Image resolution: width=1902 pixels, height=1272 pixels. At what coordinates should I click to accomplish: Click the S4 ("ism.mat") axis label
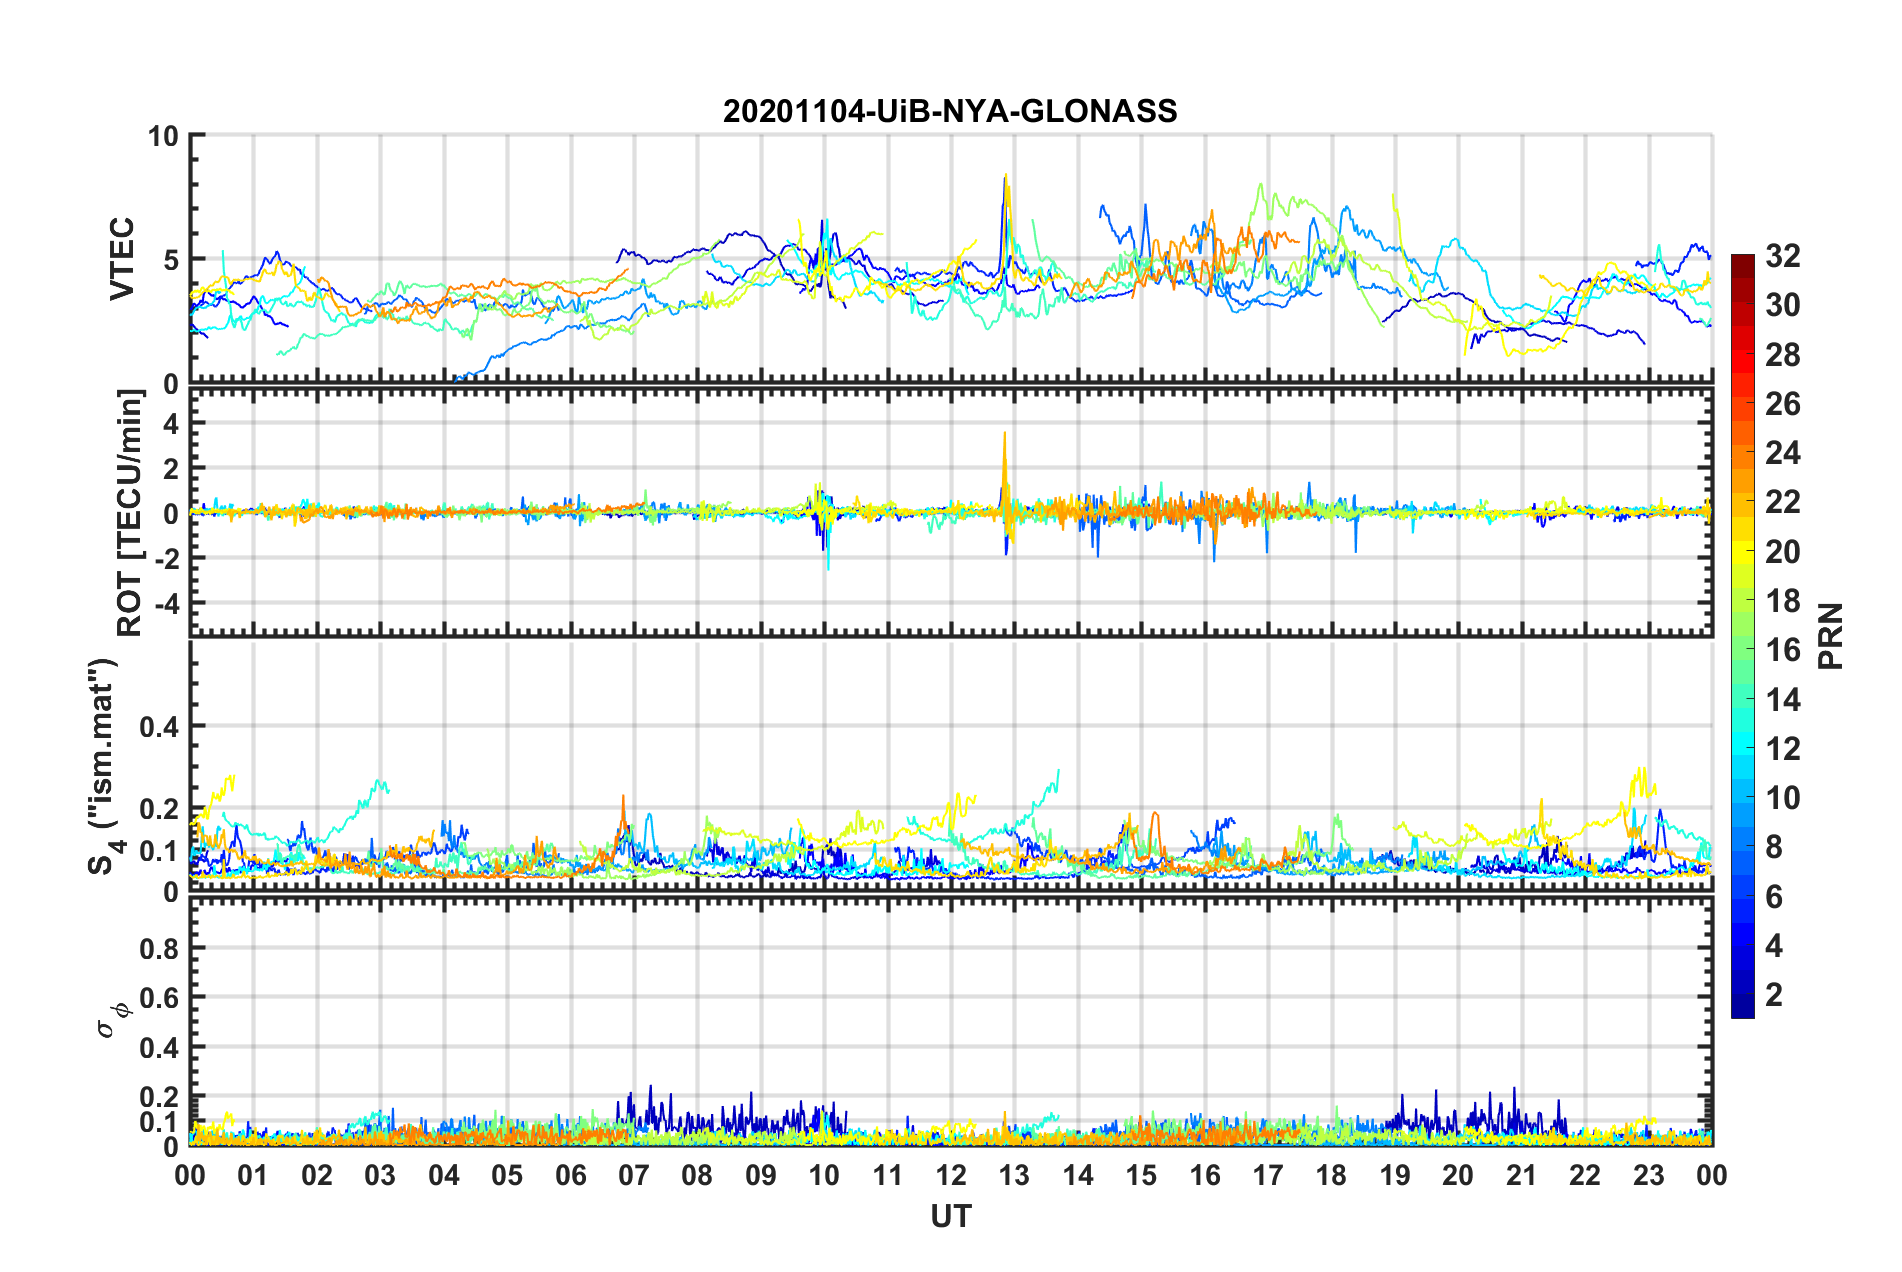102,766
